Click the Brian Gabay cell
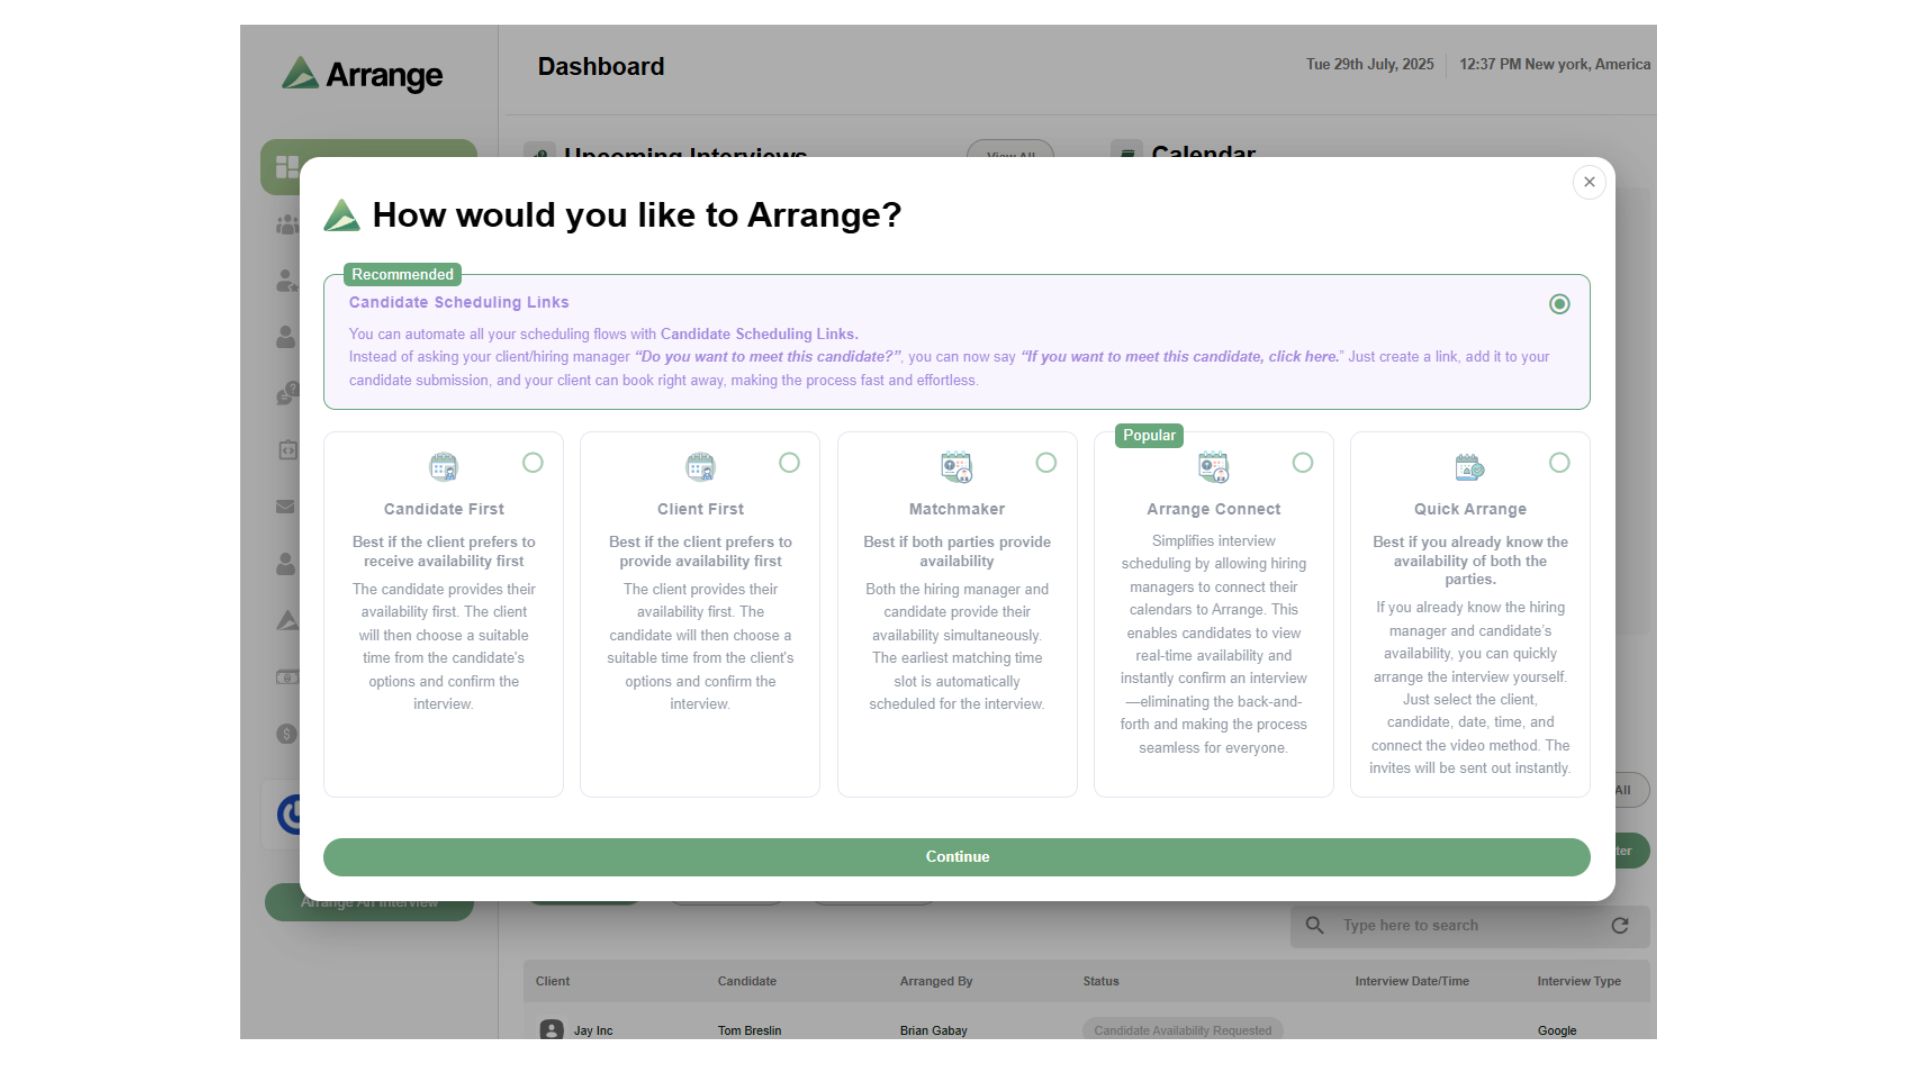The image size is (1920, 1080). click(x=933, y=1030)
